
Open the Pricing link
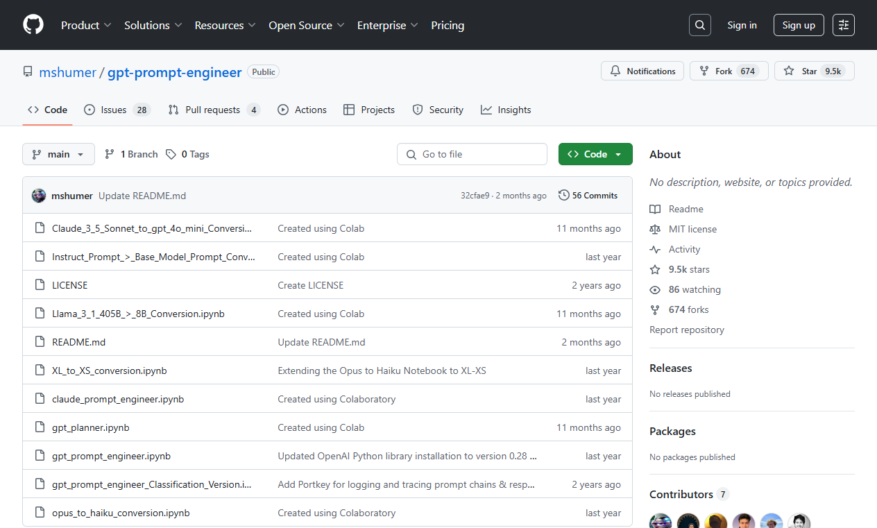tap(447, 25)
